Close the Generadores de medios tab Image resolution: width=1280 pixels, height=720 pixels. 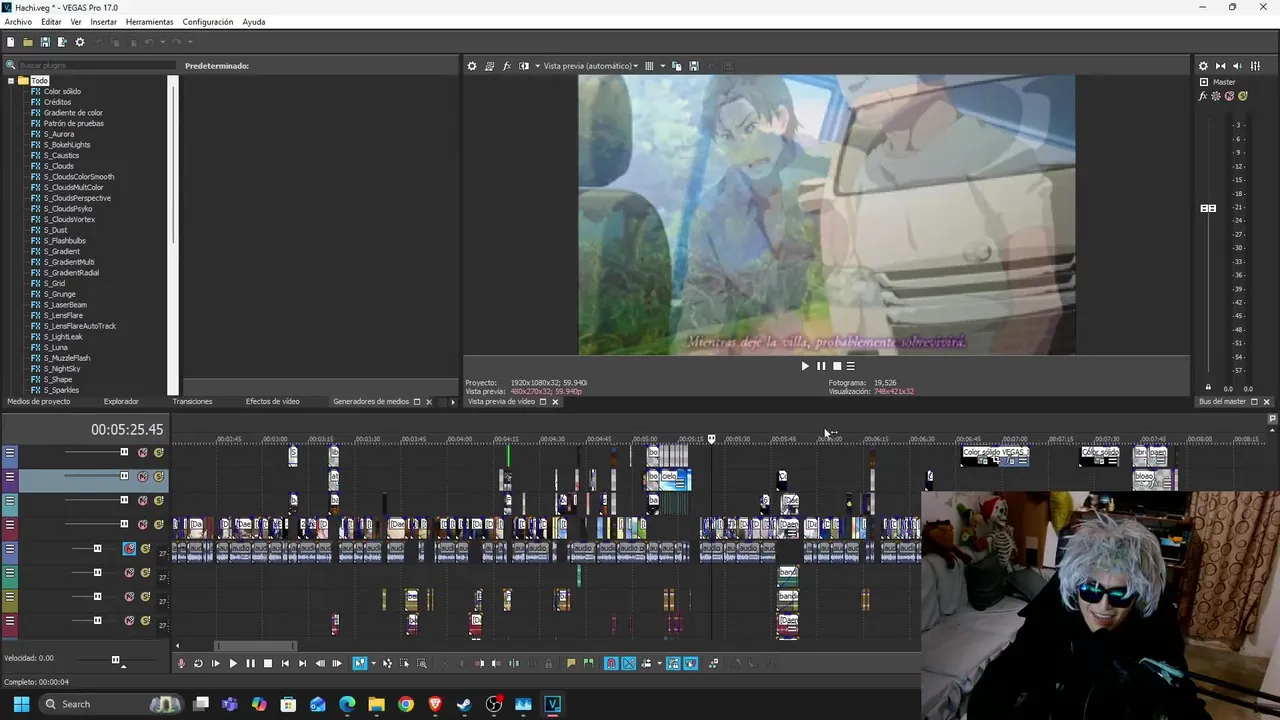coord(429,402)
